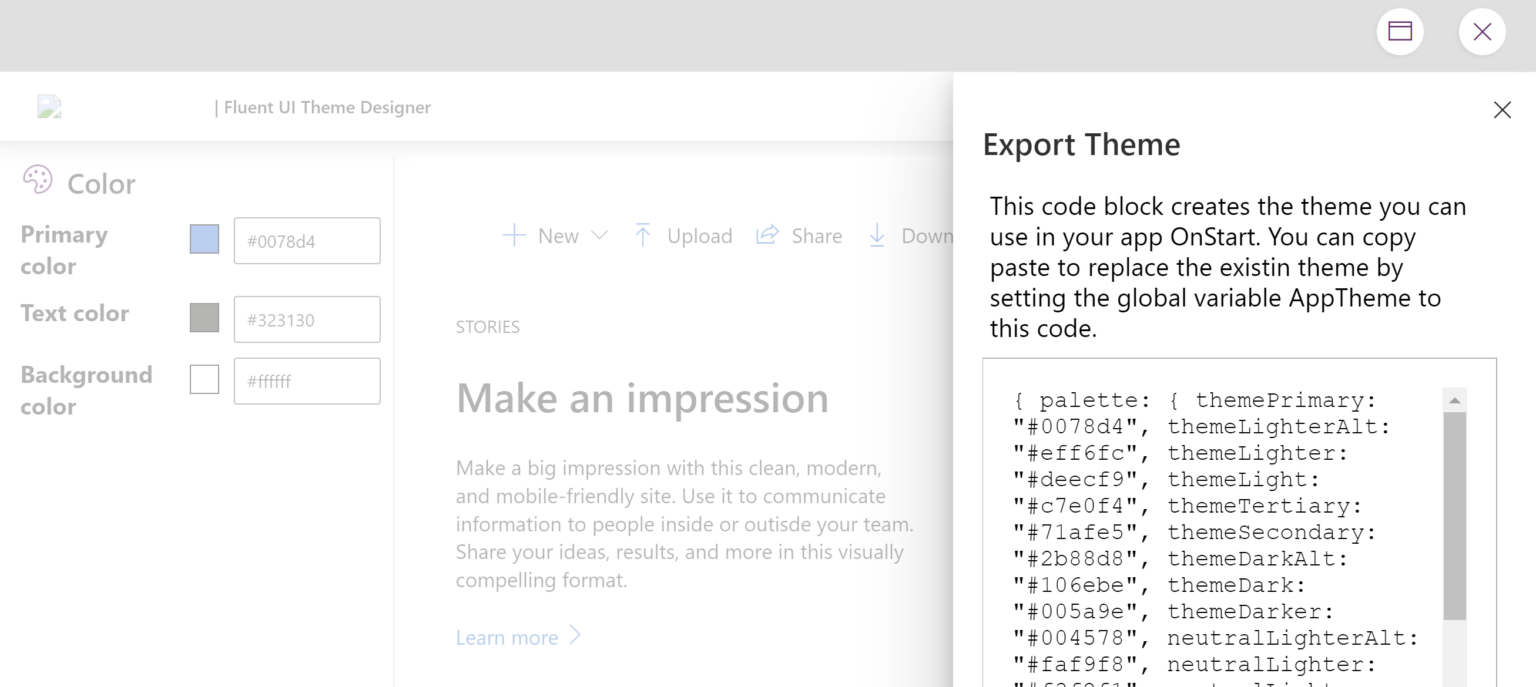The width and height of the screenshot is (1536, 687).
Task: Click the Color palette icon in the sidebar
Action: pos(37,179)
